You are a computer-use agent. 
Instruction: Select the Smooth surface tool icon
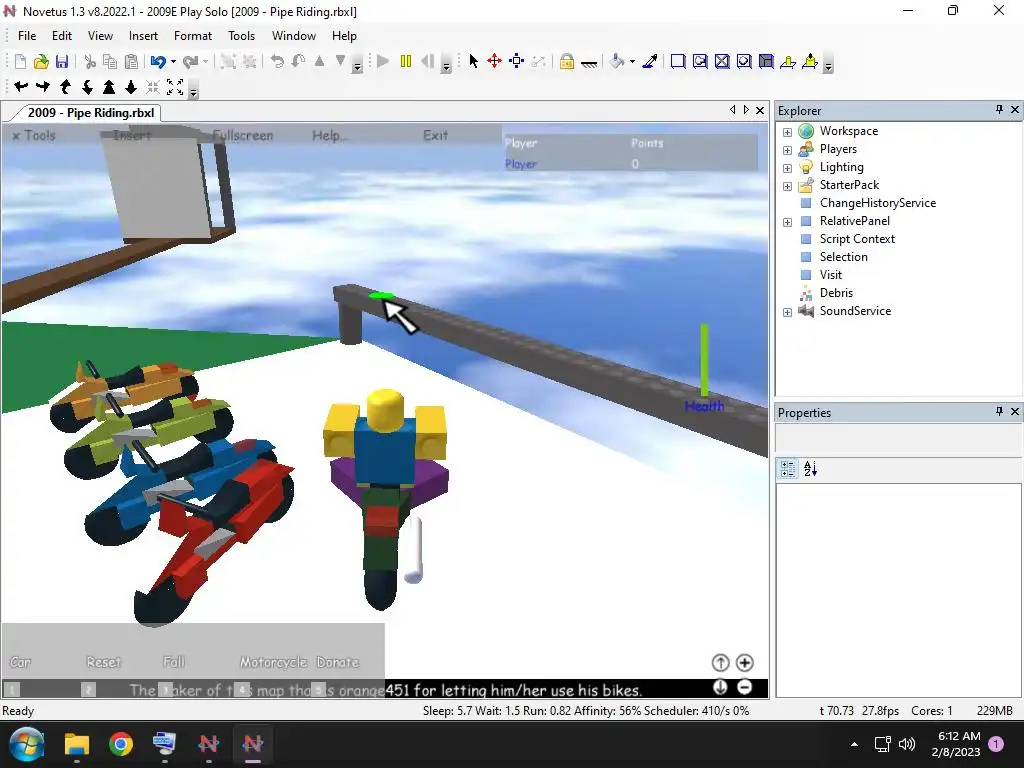[678, 61]
